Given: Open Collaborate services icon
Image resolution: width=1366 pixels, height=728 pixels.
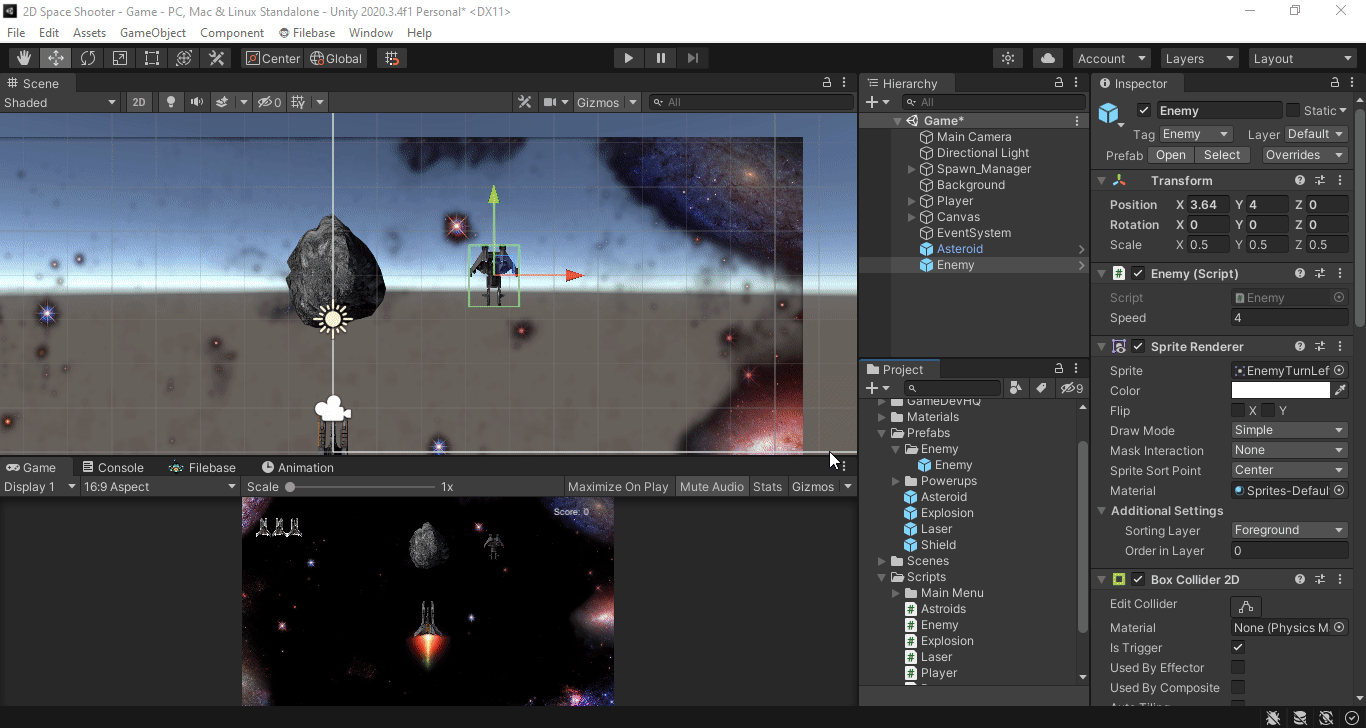Looking at the screenshot, I should click(x=1008, y=58).
